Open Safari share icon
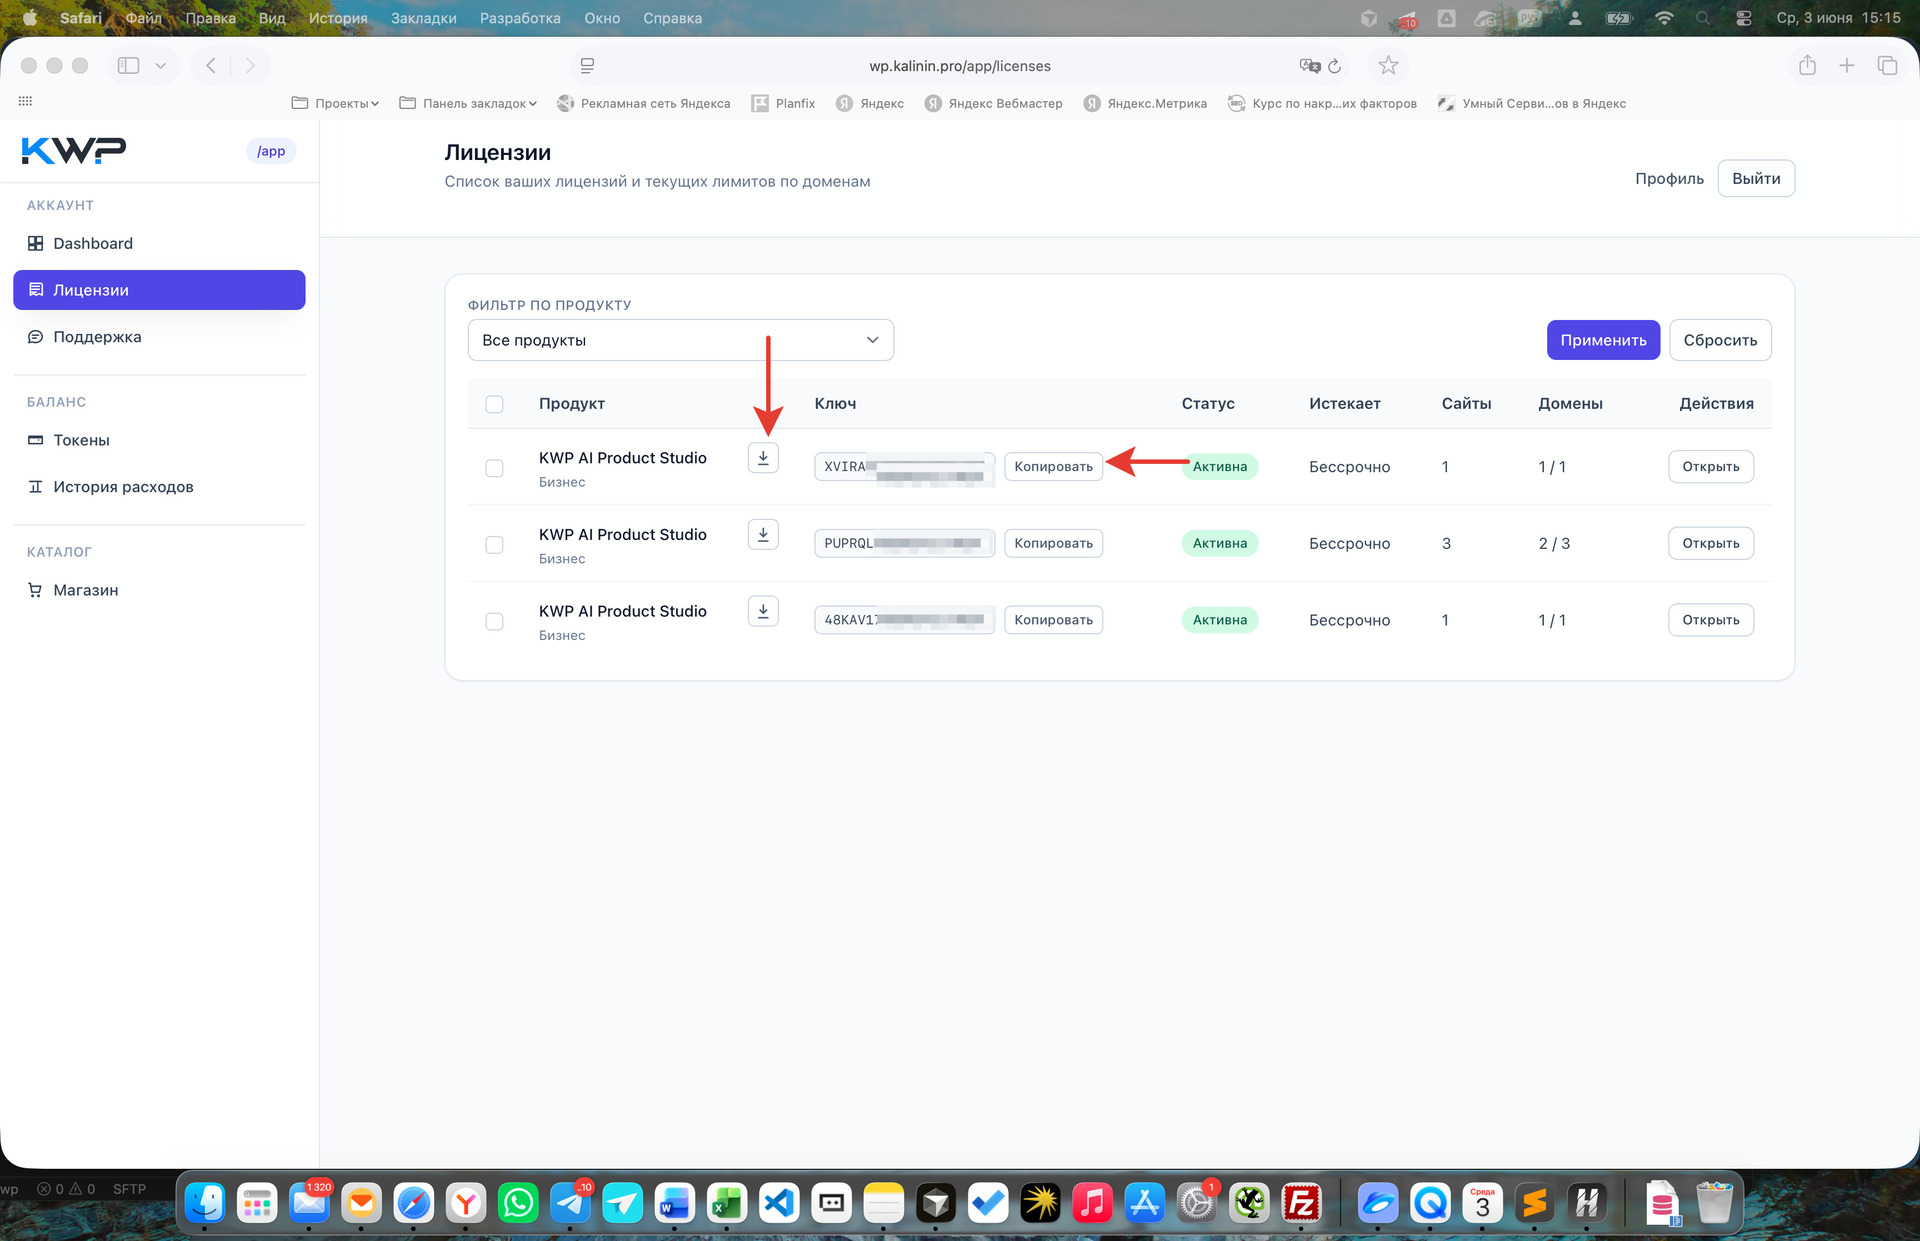 pyautogui.click(x=1807, y=65)
